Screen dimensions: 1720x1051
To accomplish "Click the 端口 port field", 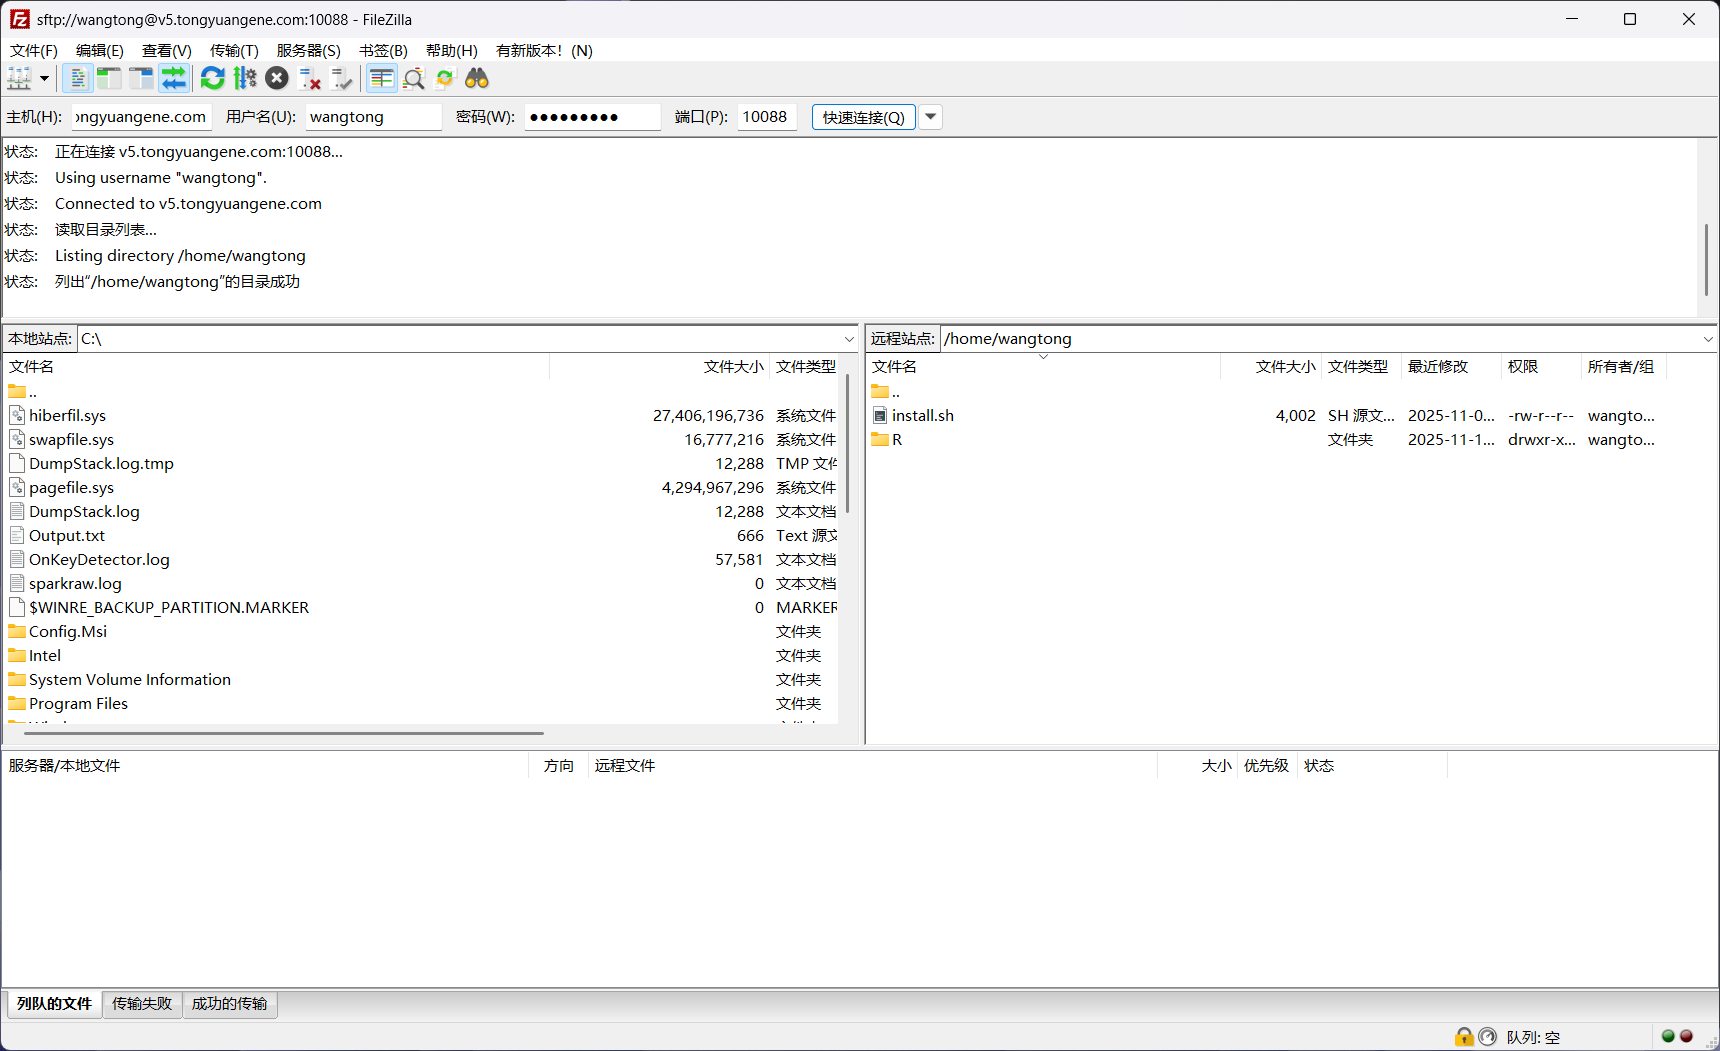I will coord(767,117).
